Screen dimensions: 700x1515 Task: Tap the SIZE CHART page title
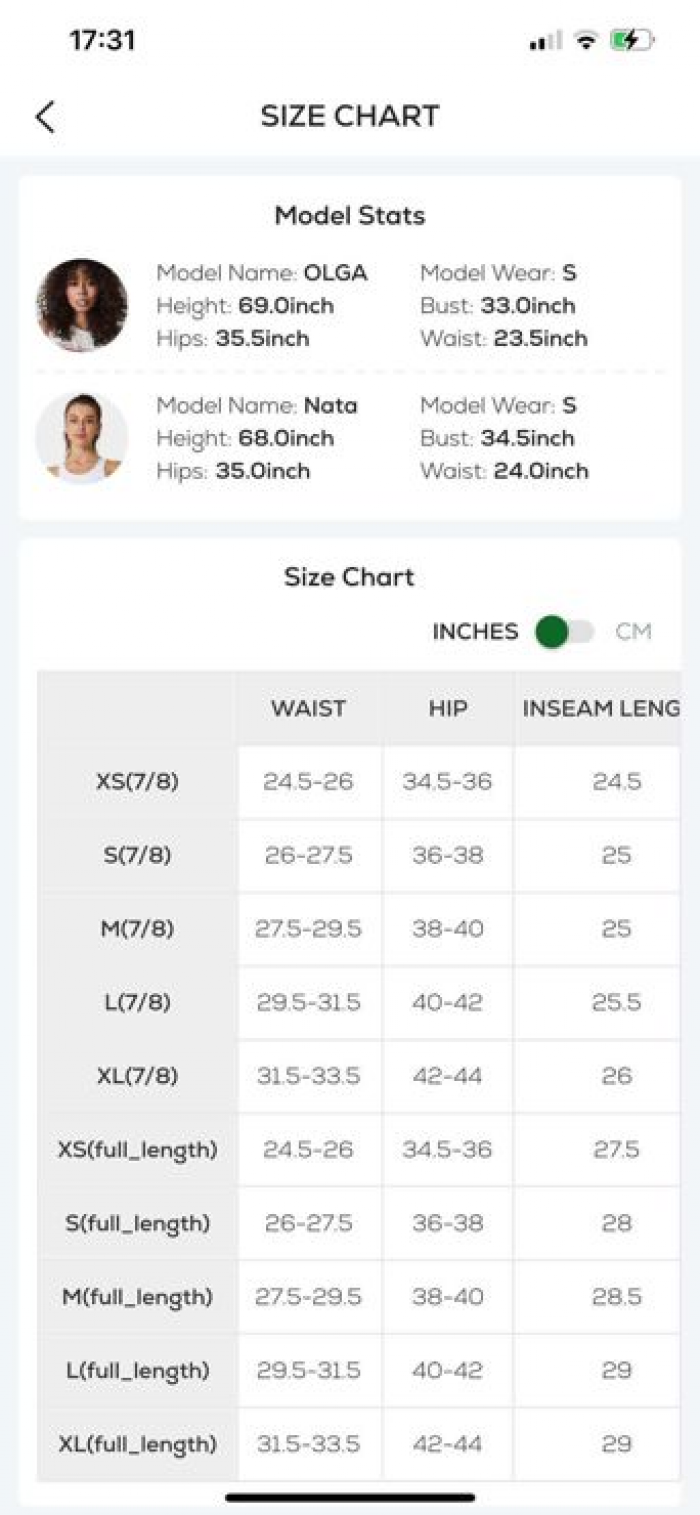click(350, 116)
